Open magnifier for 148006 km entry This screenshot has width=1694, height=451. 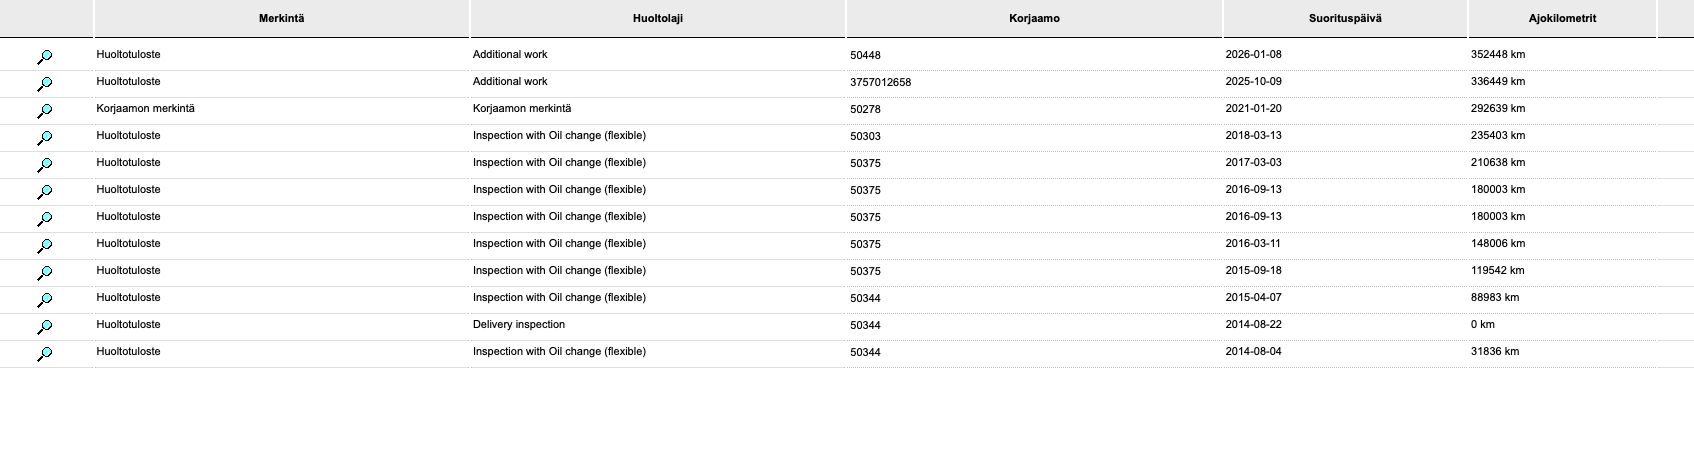tap(45, 246)
